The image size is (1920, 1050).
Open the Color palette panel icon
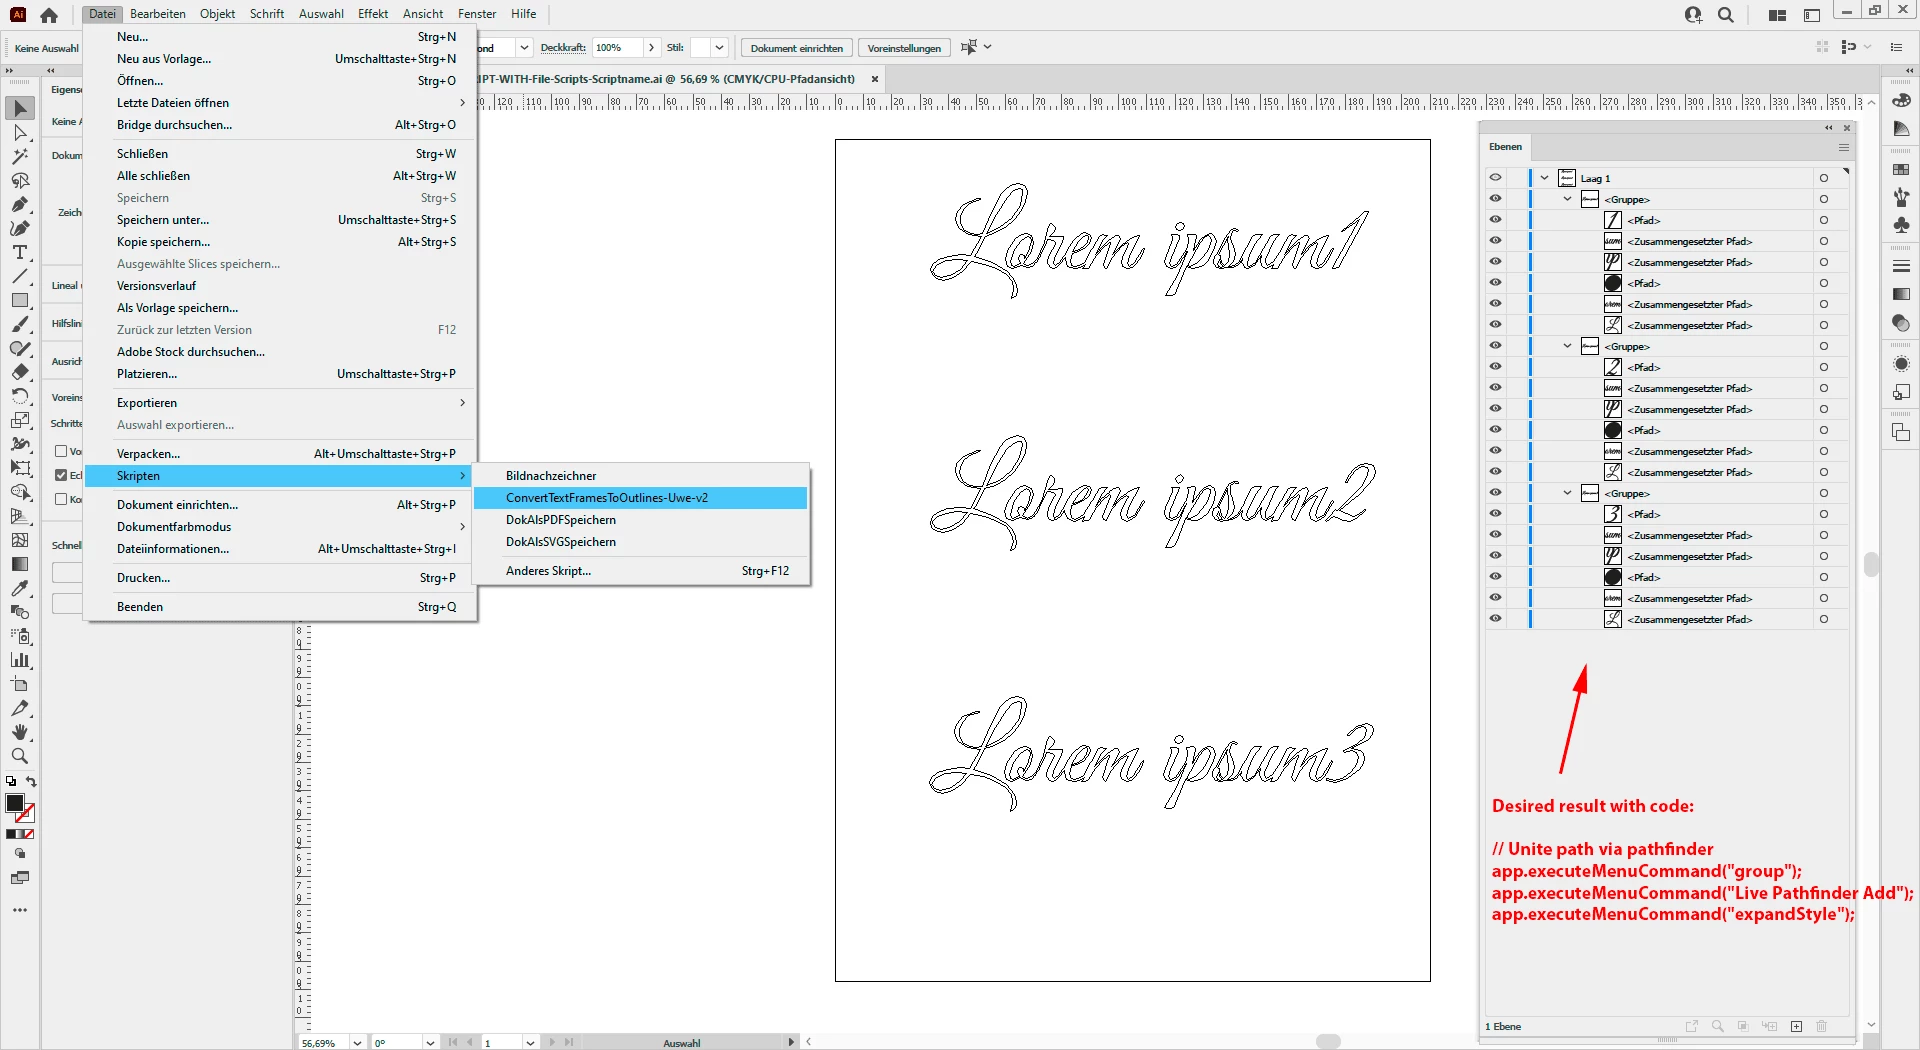tap(1901, 100)
